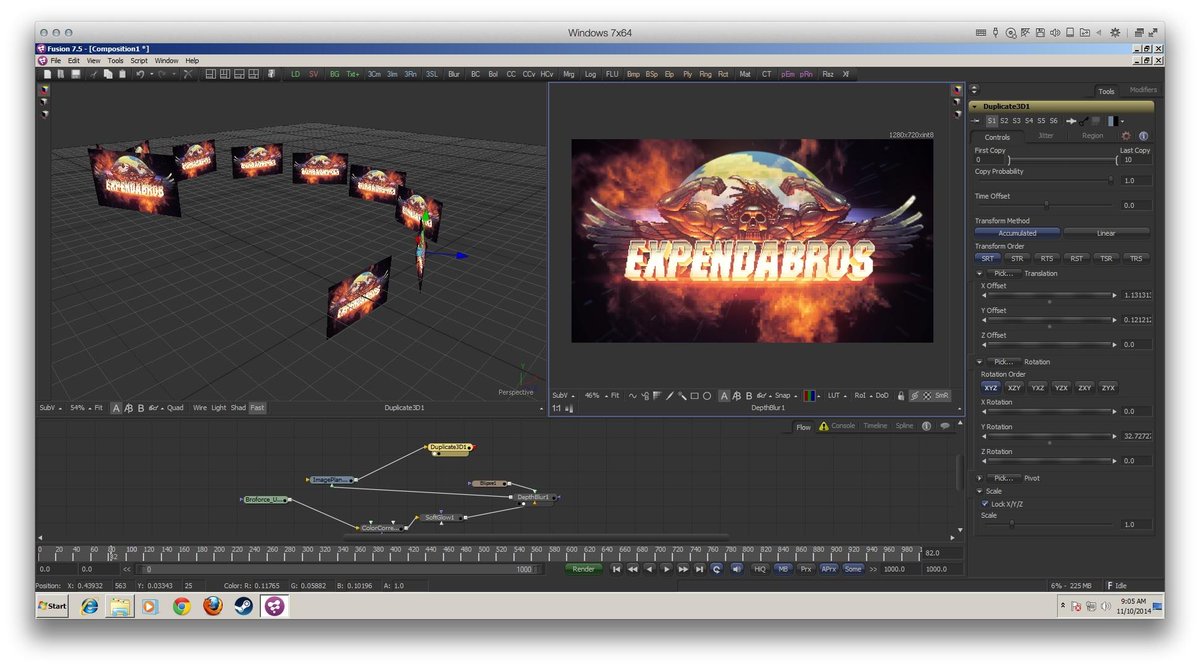
Task: Click the Last Copy value field
Action: point(1136,160)
